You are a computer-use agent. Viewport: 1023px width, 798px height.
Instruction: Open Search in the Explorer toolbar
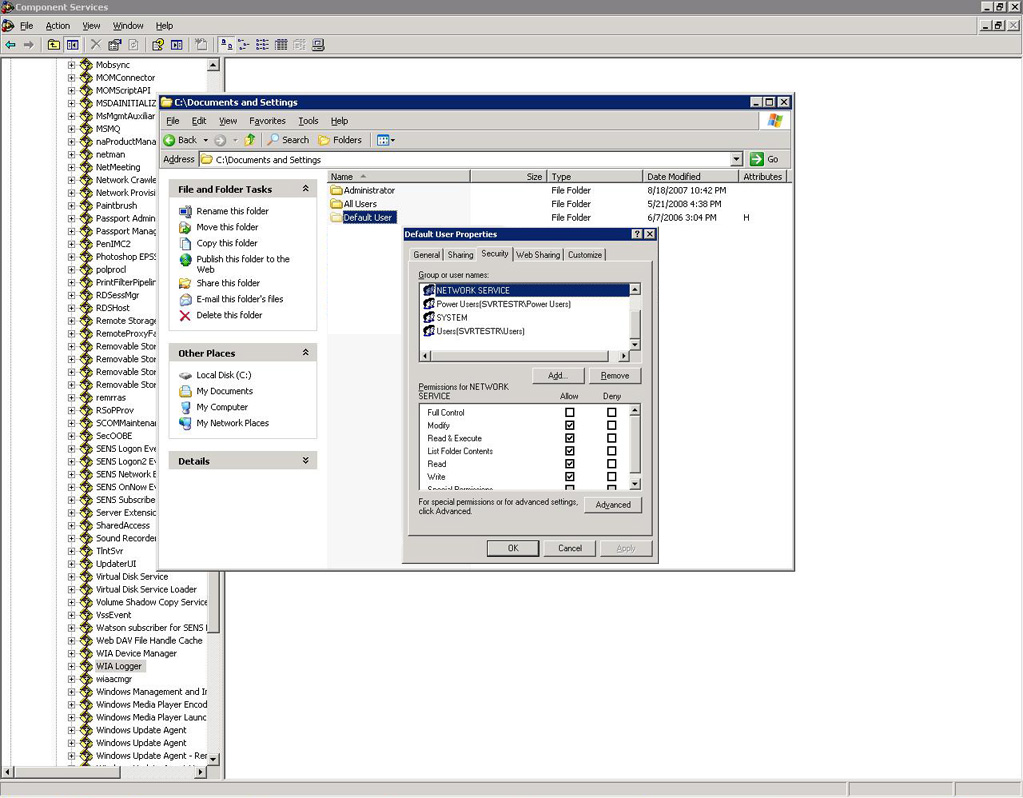(288, 140)
